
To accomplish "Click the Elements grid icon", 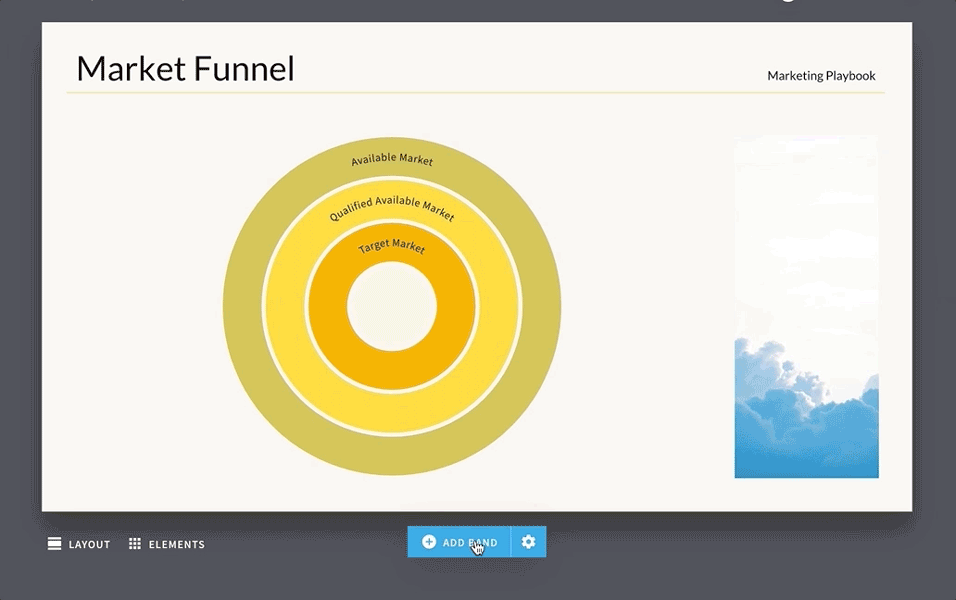I will [x=134, y=544].
